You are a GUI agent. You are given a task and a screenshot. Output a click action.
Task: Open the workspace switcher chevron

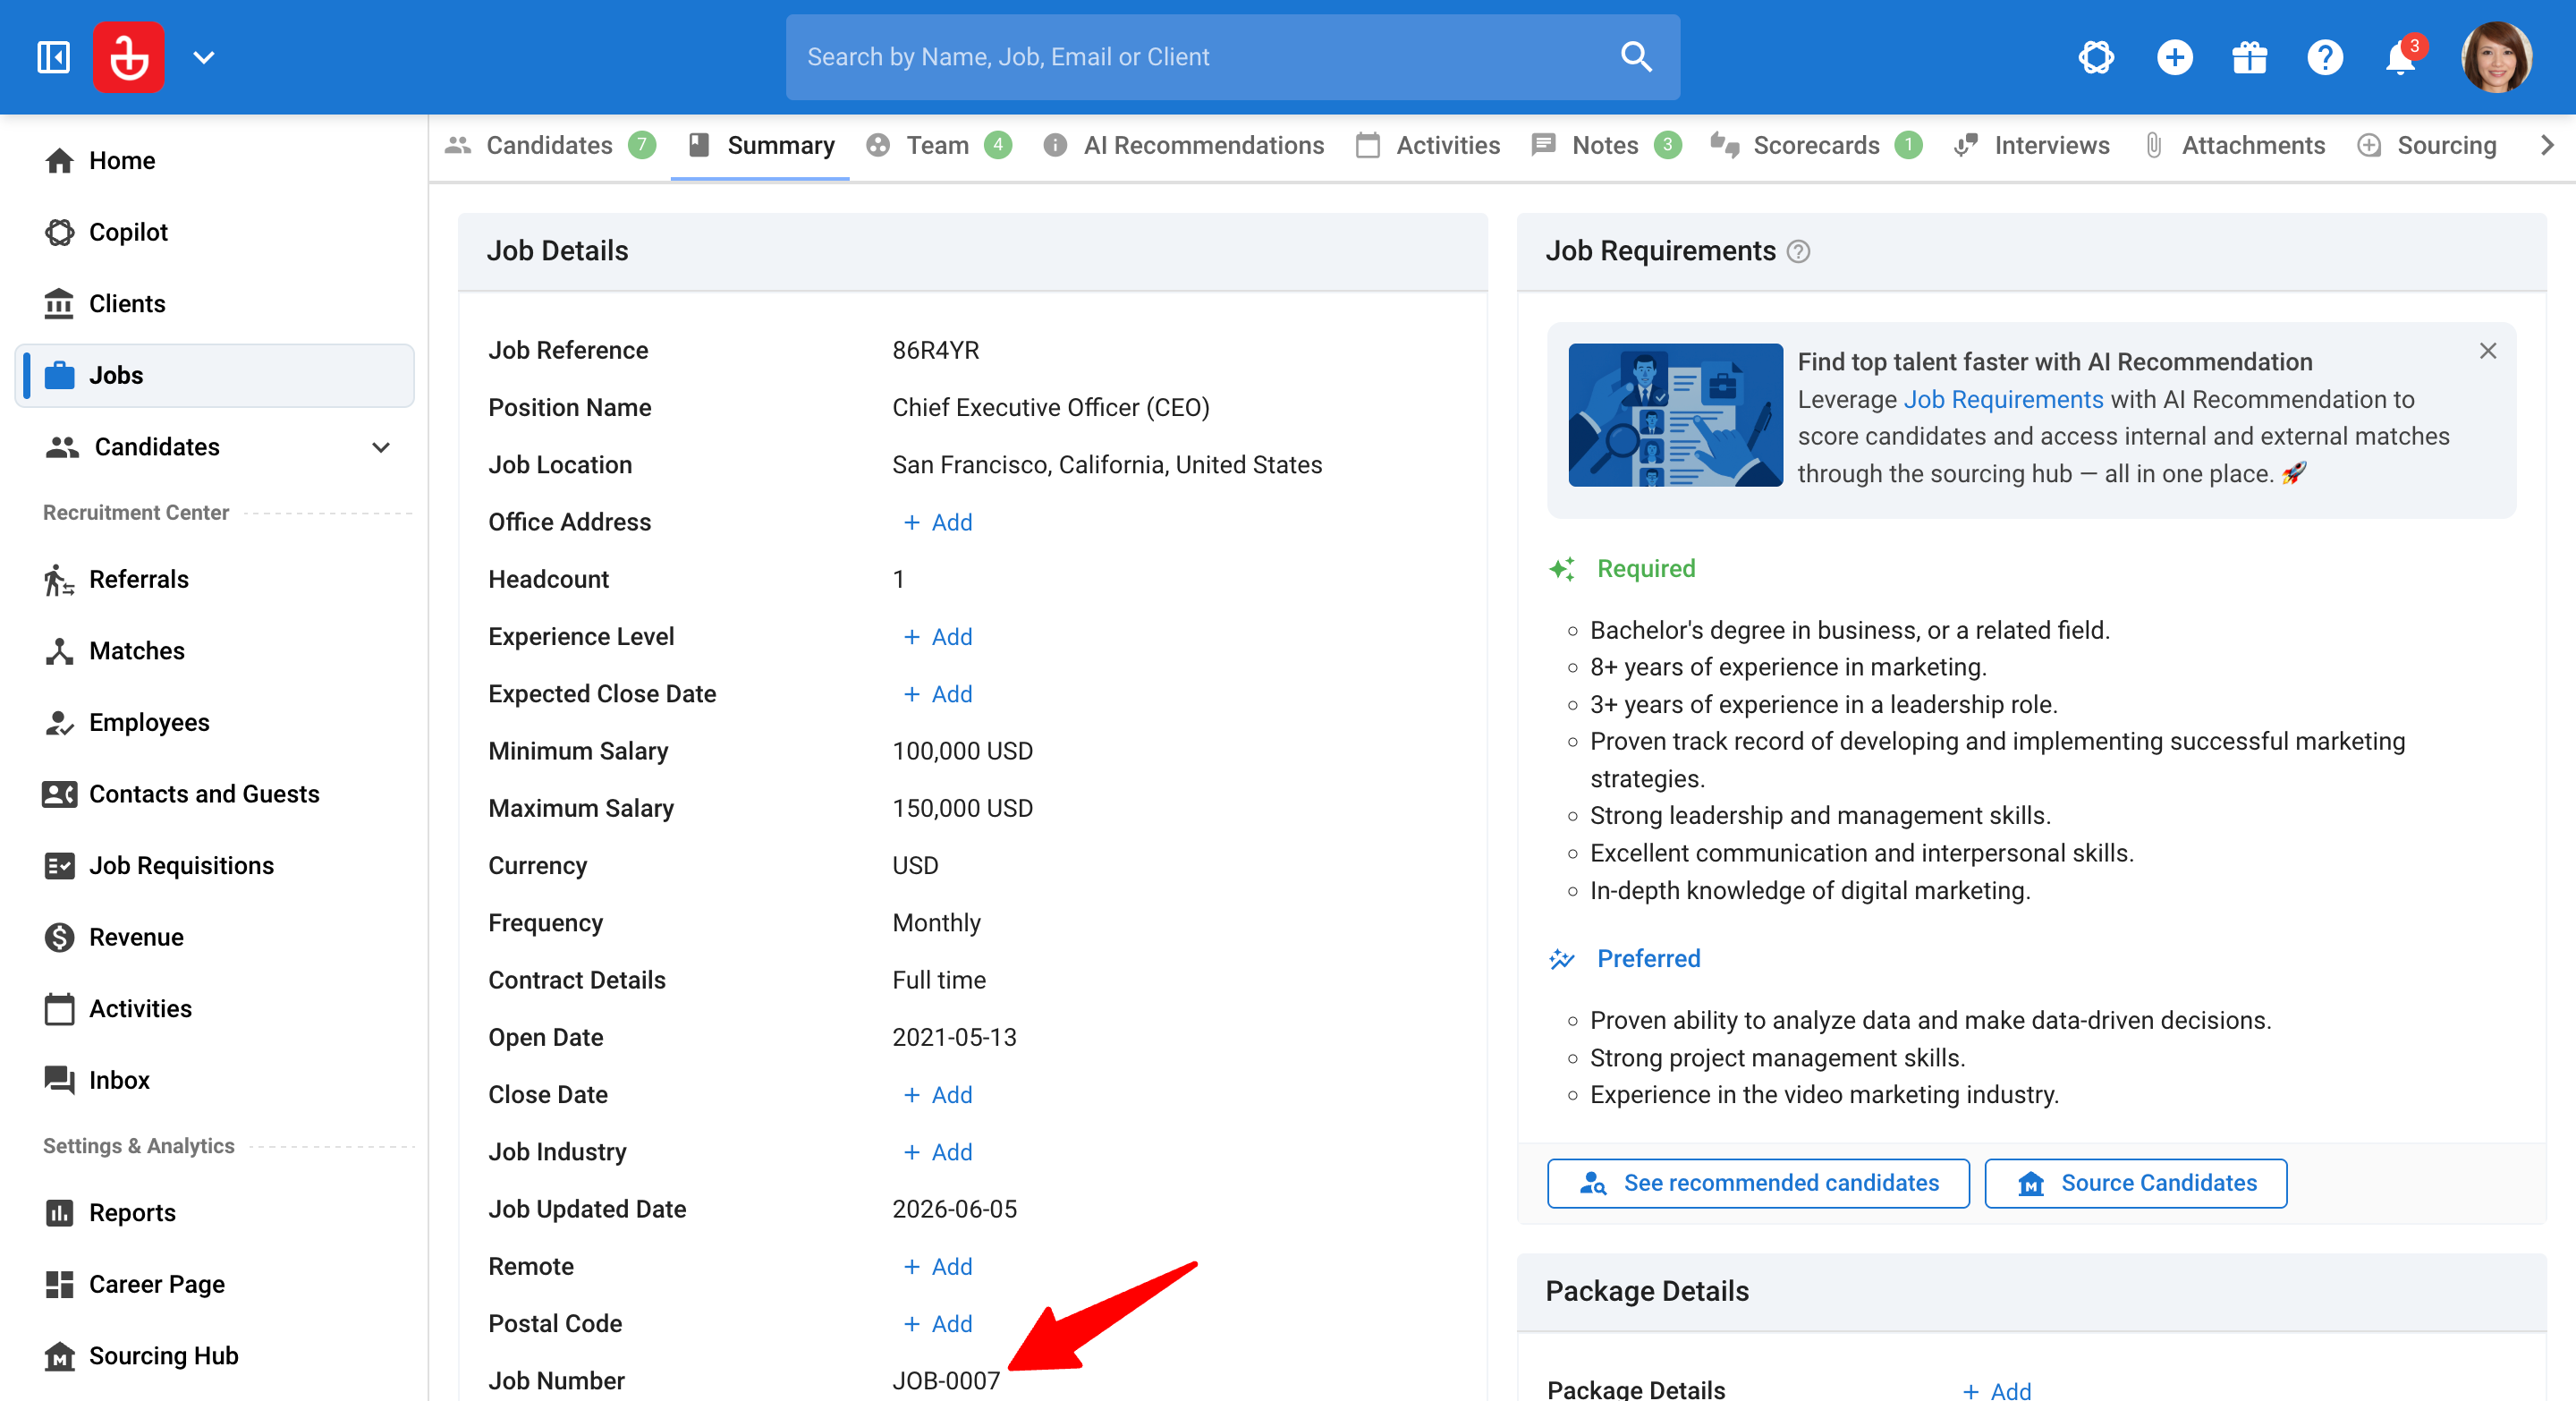(x=204, y=57)
